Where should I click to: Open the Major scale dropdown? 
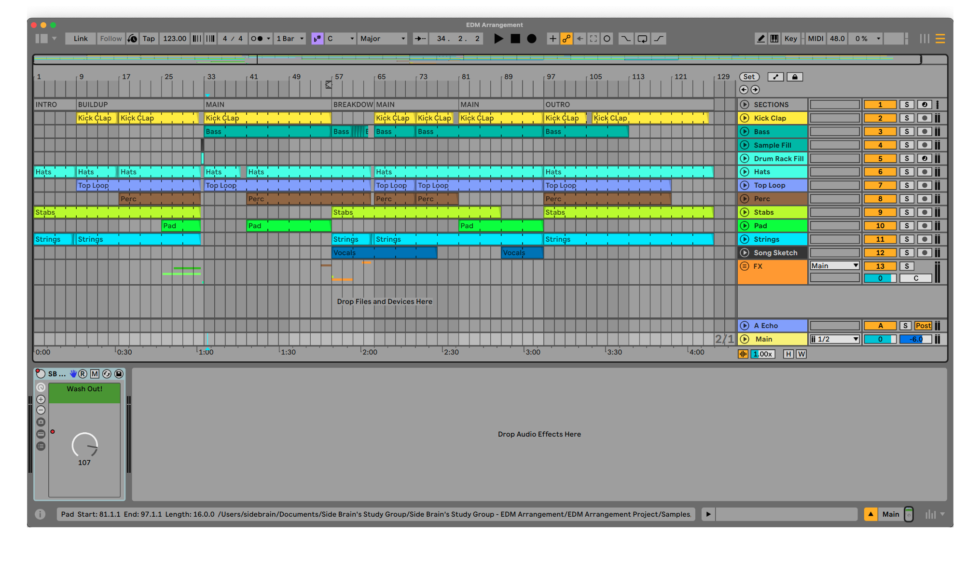click(x=382, y=39)
